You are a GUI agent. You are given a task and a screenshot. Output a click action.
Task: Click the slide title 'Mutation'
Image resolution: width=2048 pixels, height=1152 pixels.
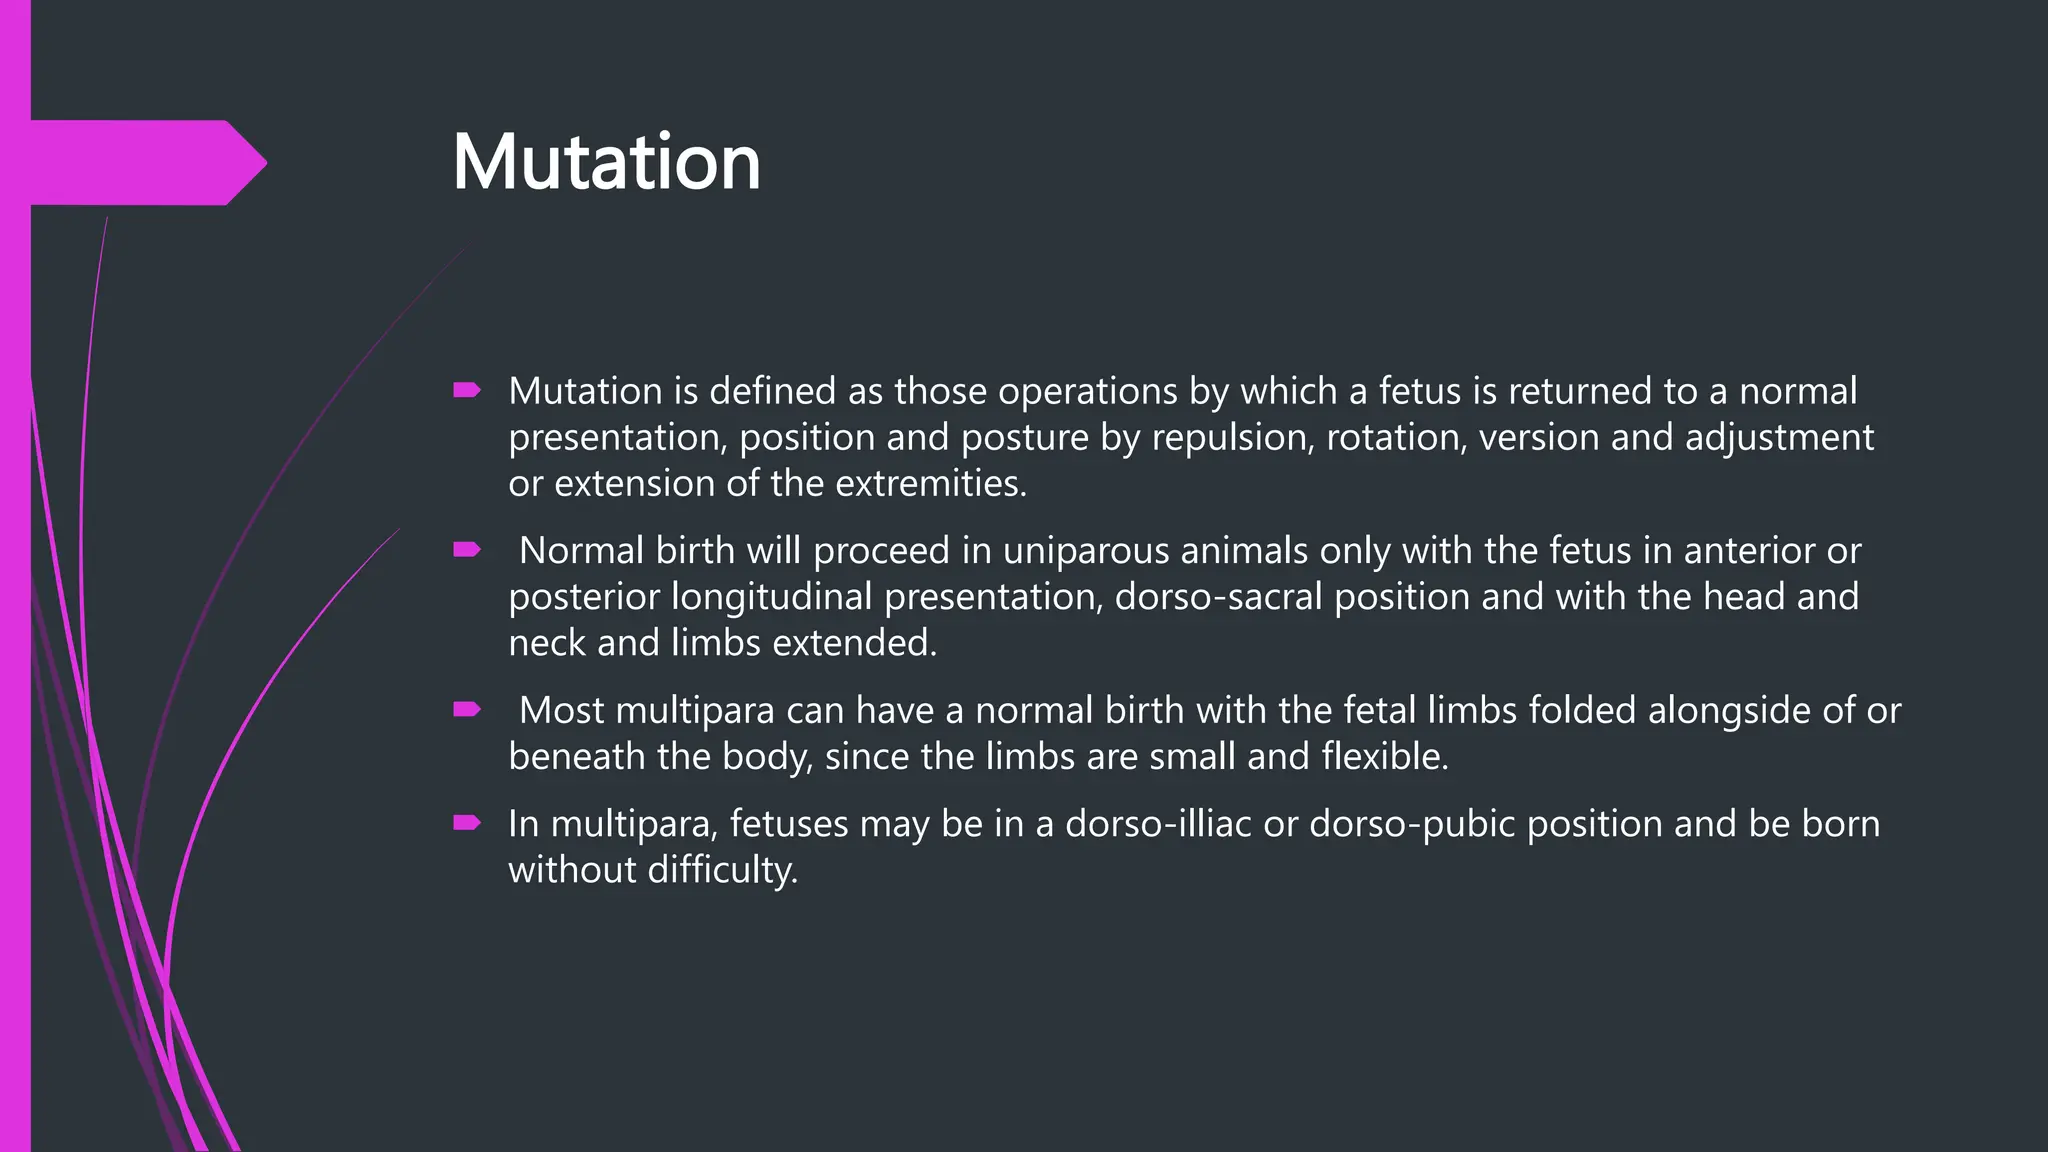coord(606,162)
